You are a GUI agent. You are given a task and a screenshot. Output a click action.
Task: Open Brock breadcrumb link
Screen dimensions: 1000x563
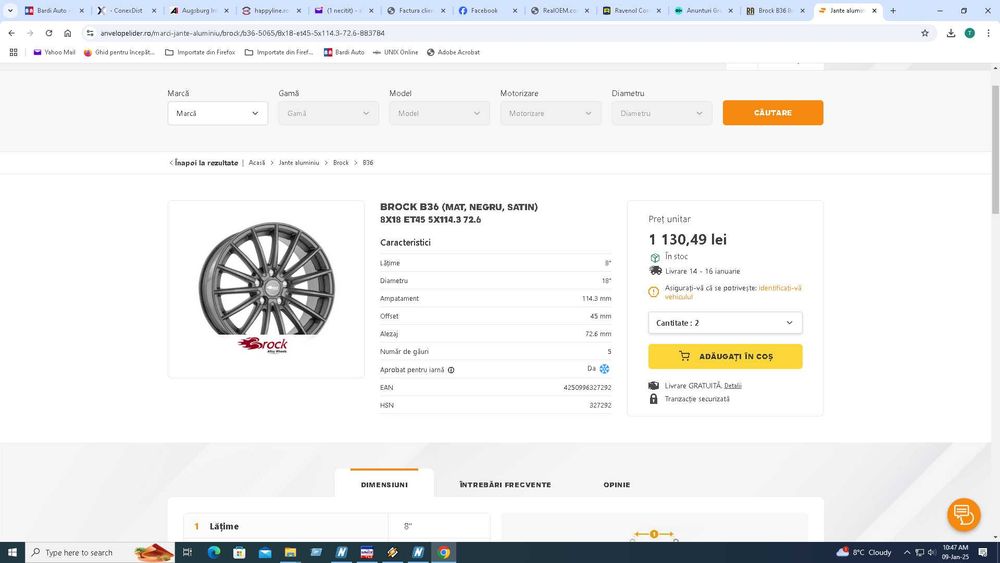341,163
